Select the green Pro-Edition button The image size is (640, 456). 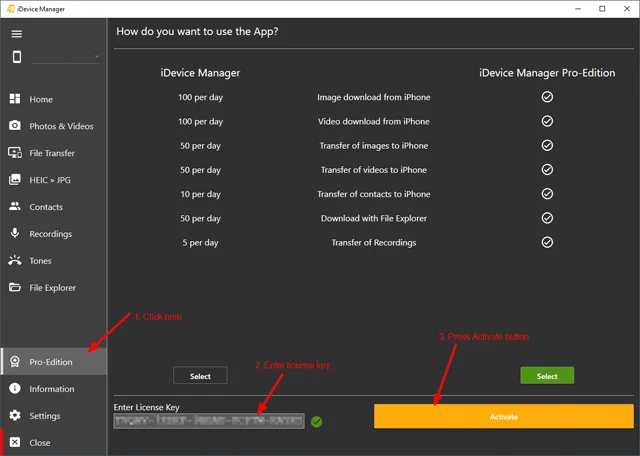coord(547,376)
